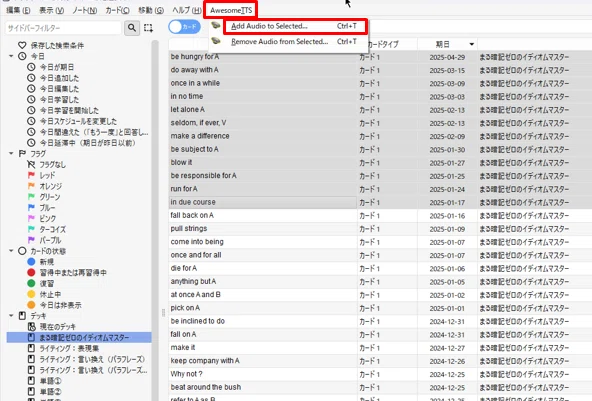
Task: Select the "make a difference" row
Action: click(380, 136)
